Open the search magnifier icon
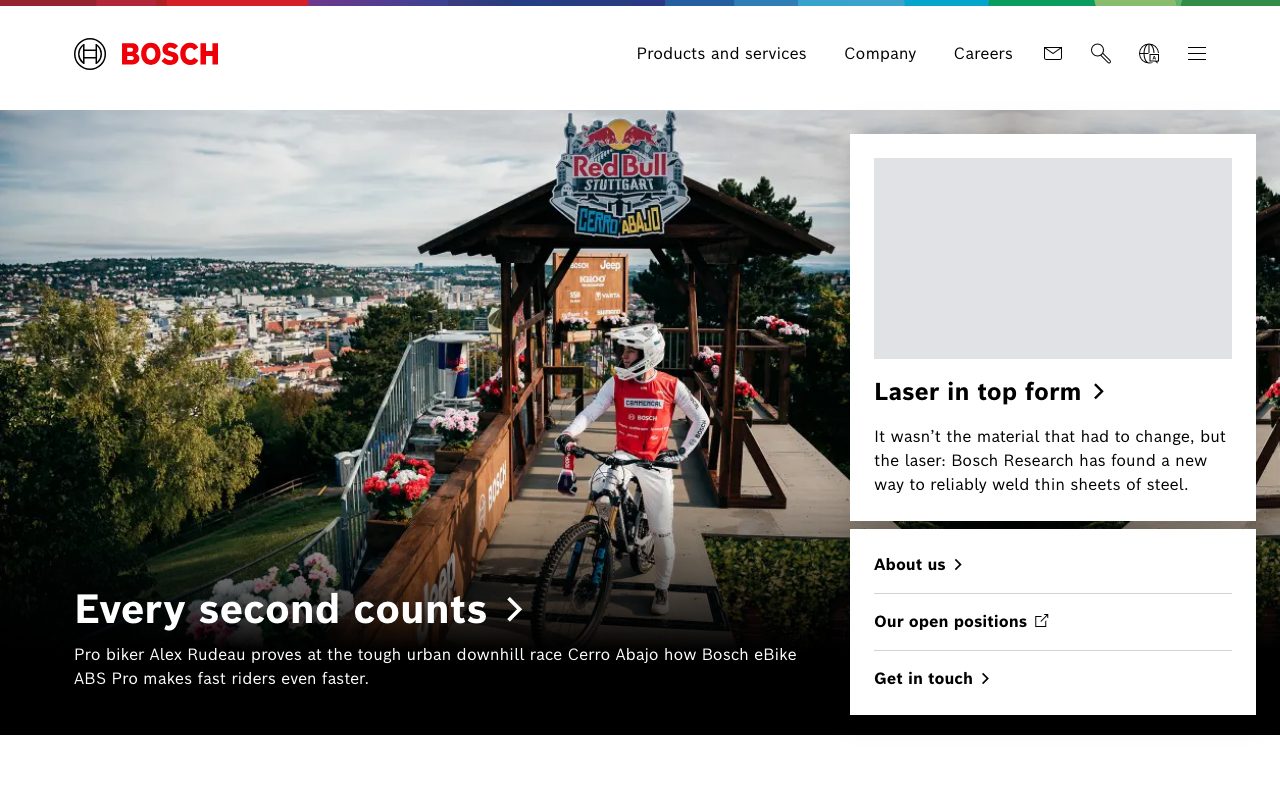Image resolution: width=1280 pixels, height=800 pixels. (x=1101, y=54)
